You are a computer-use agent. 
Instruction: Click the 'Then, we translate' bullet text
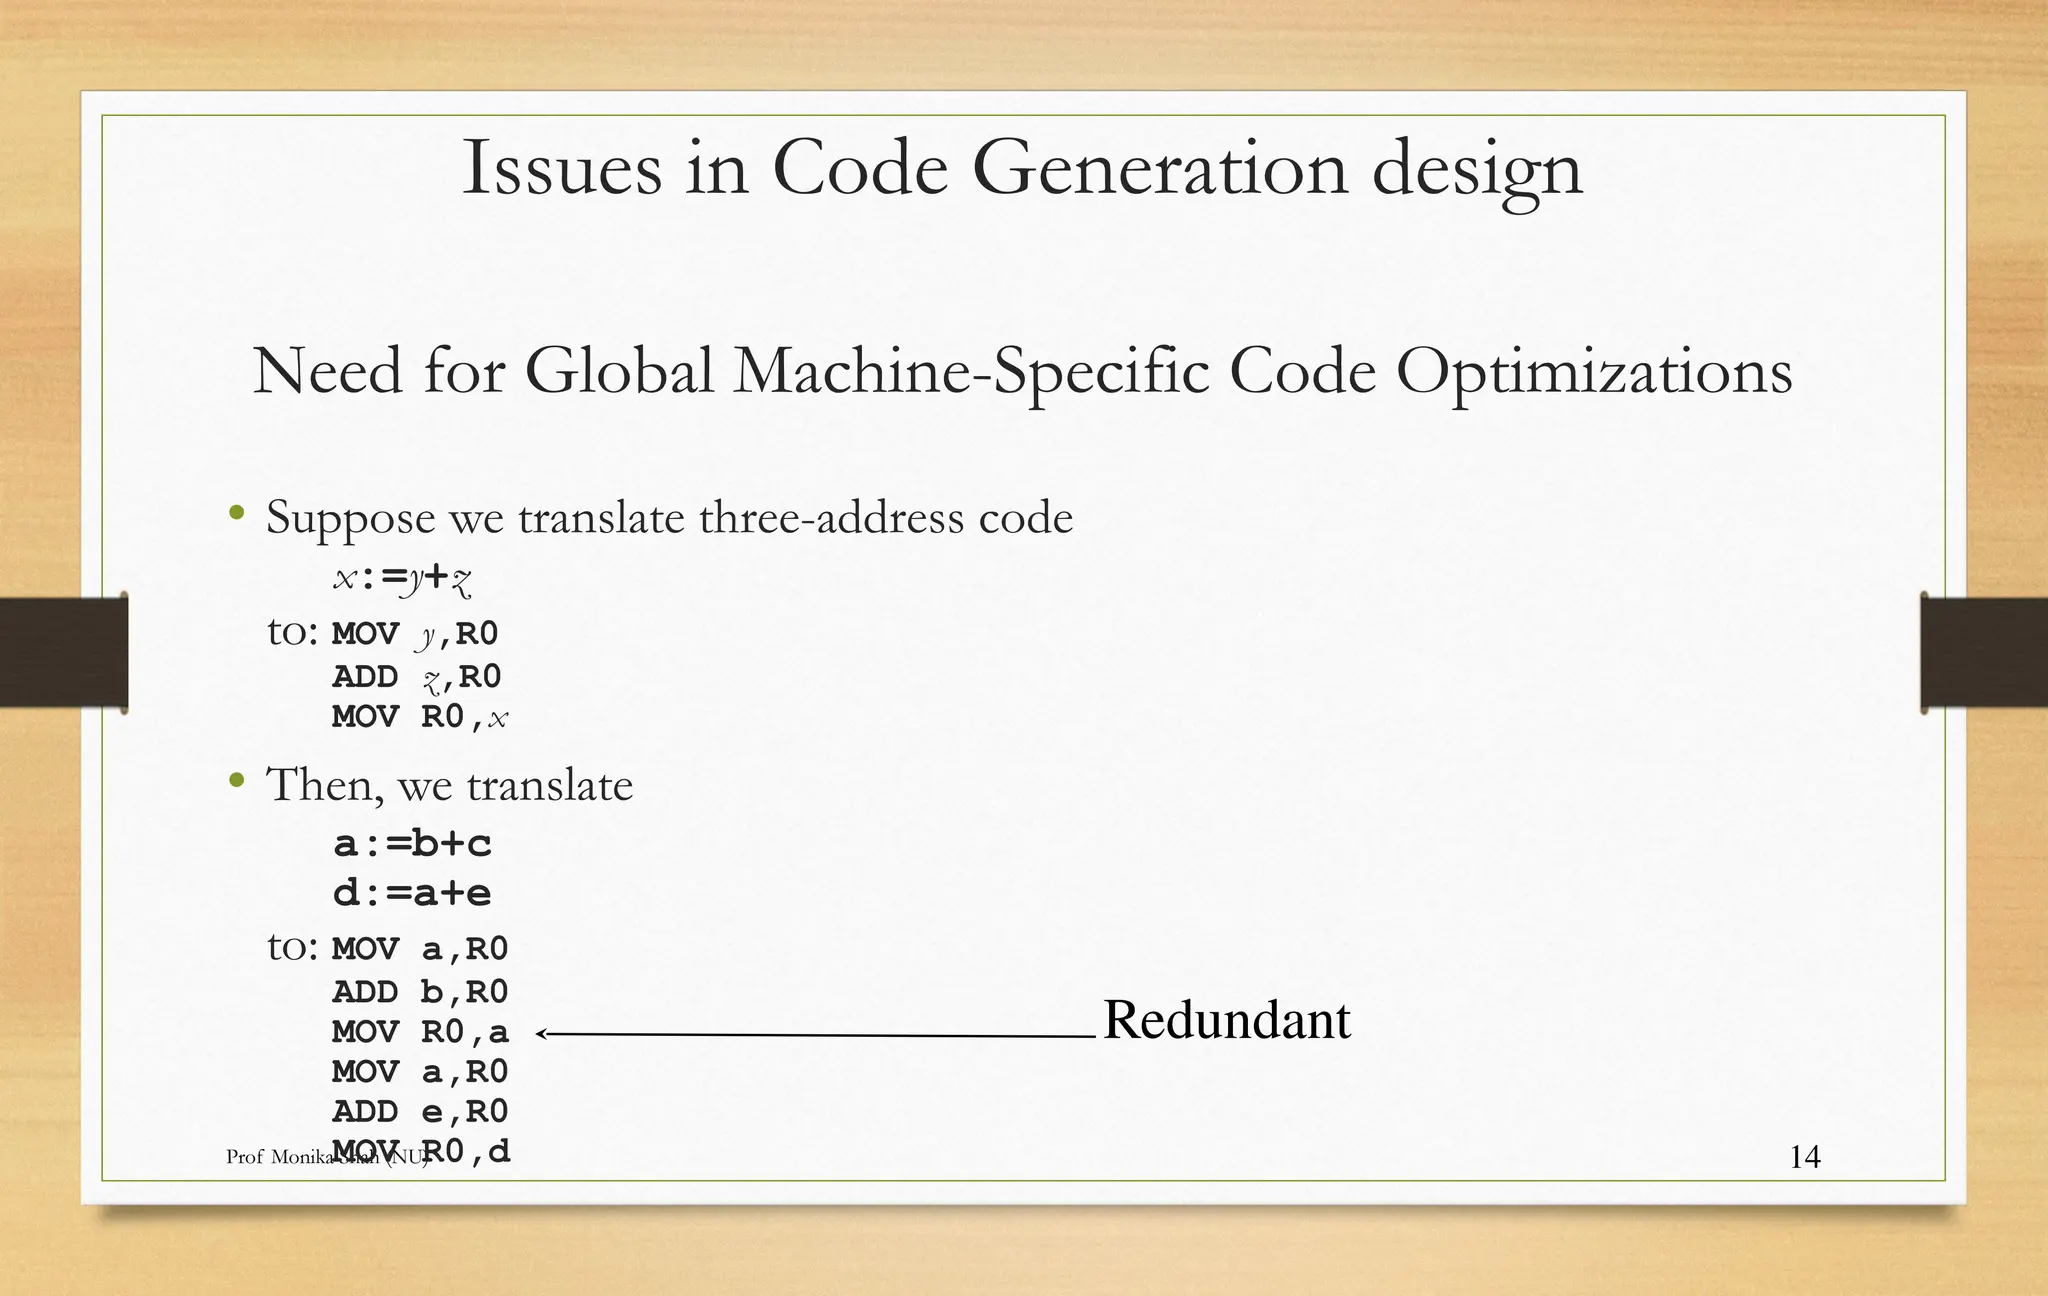[x=449, y=785]
